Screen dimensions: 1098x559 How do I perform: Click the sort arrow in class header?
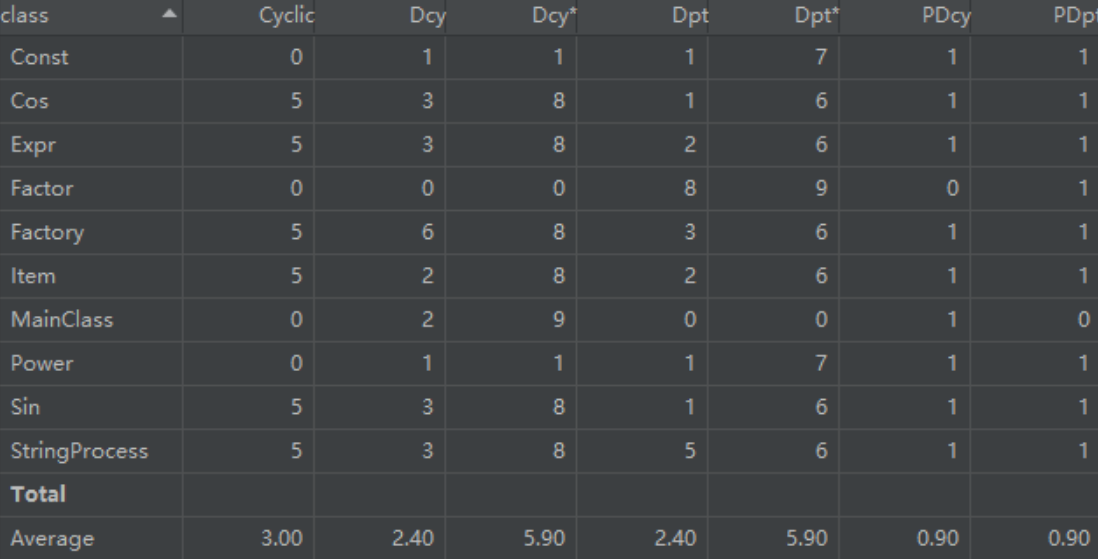[168, 15]
